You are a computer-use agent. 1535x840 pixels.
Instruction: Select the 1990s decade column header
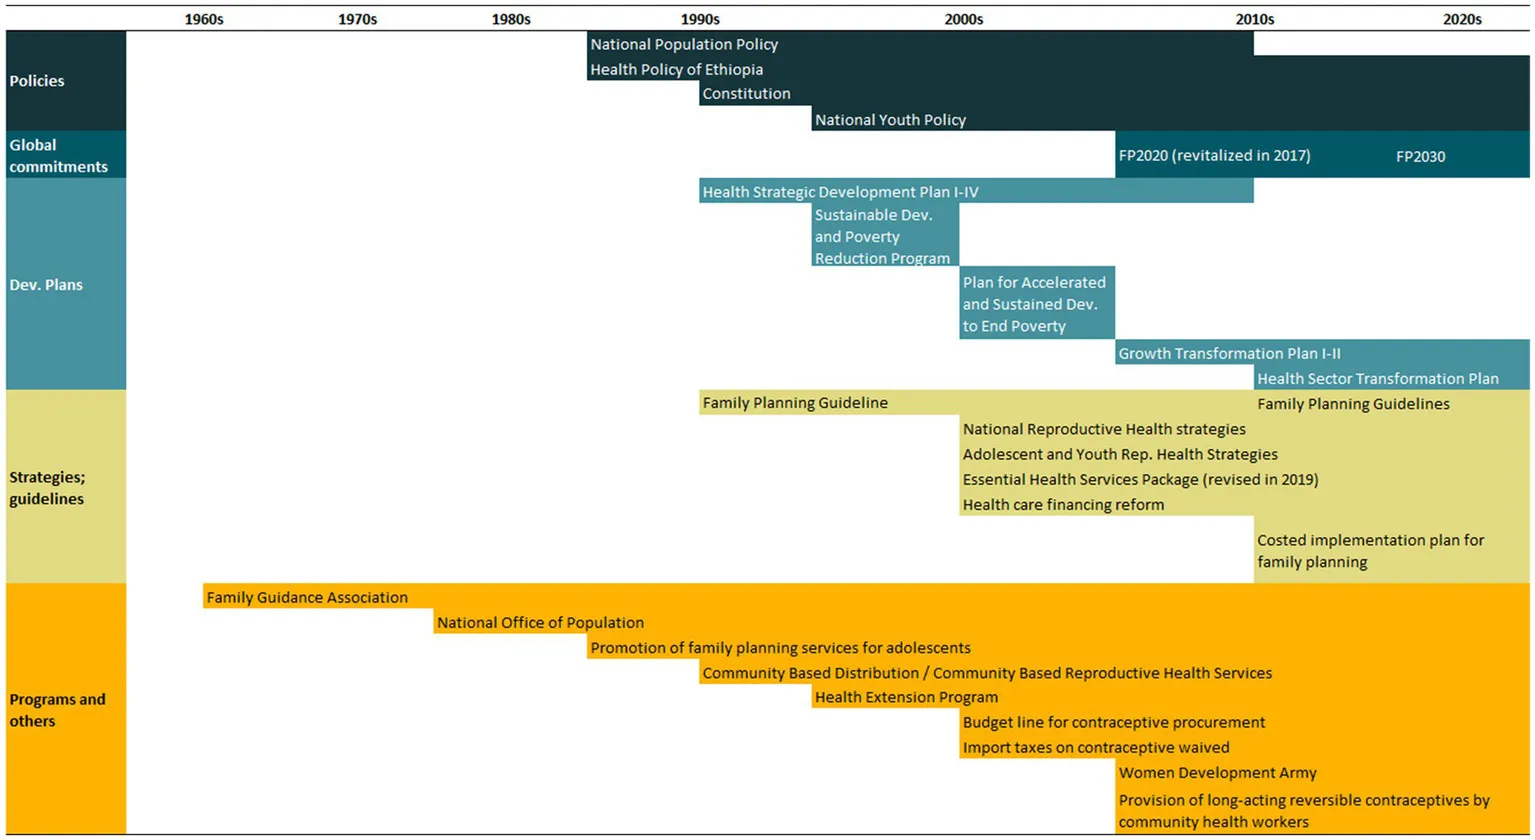(700, 19)
